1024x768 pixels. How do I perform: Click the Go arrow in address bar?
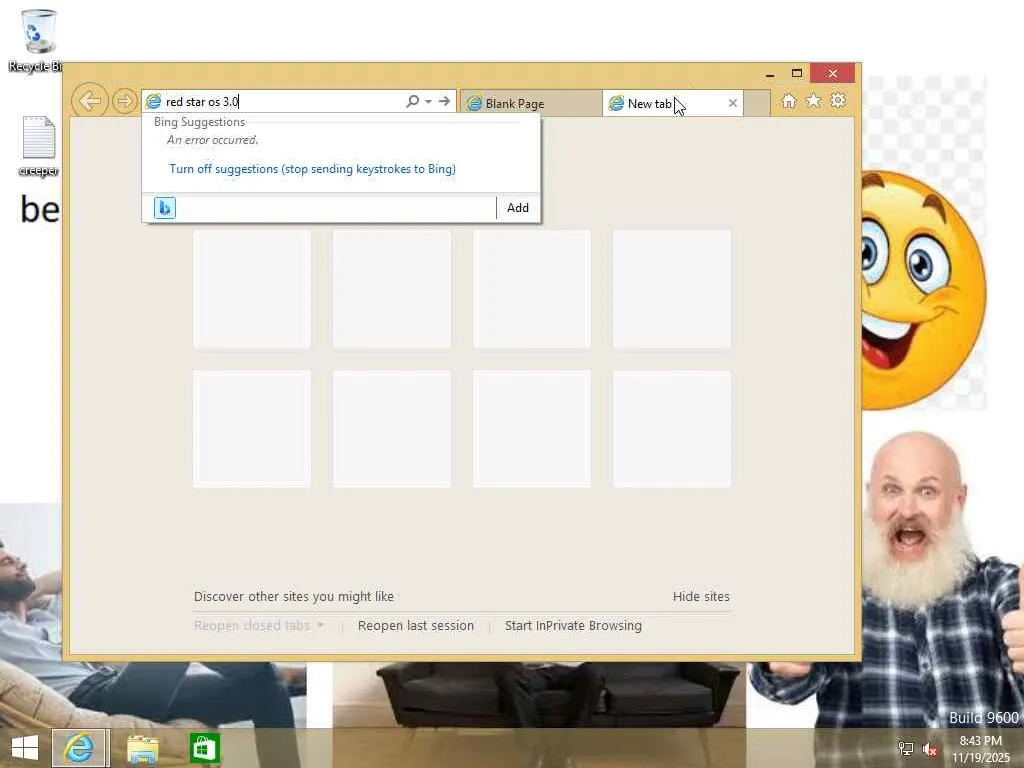445,101
